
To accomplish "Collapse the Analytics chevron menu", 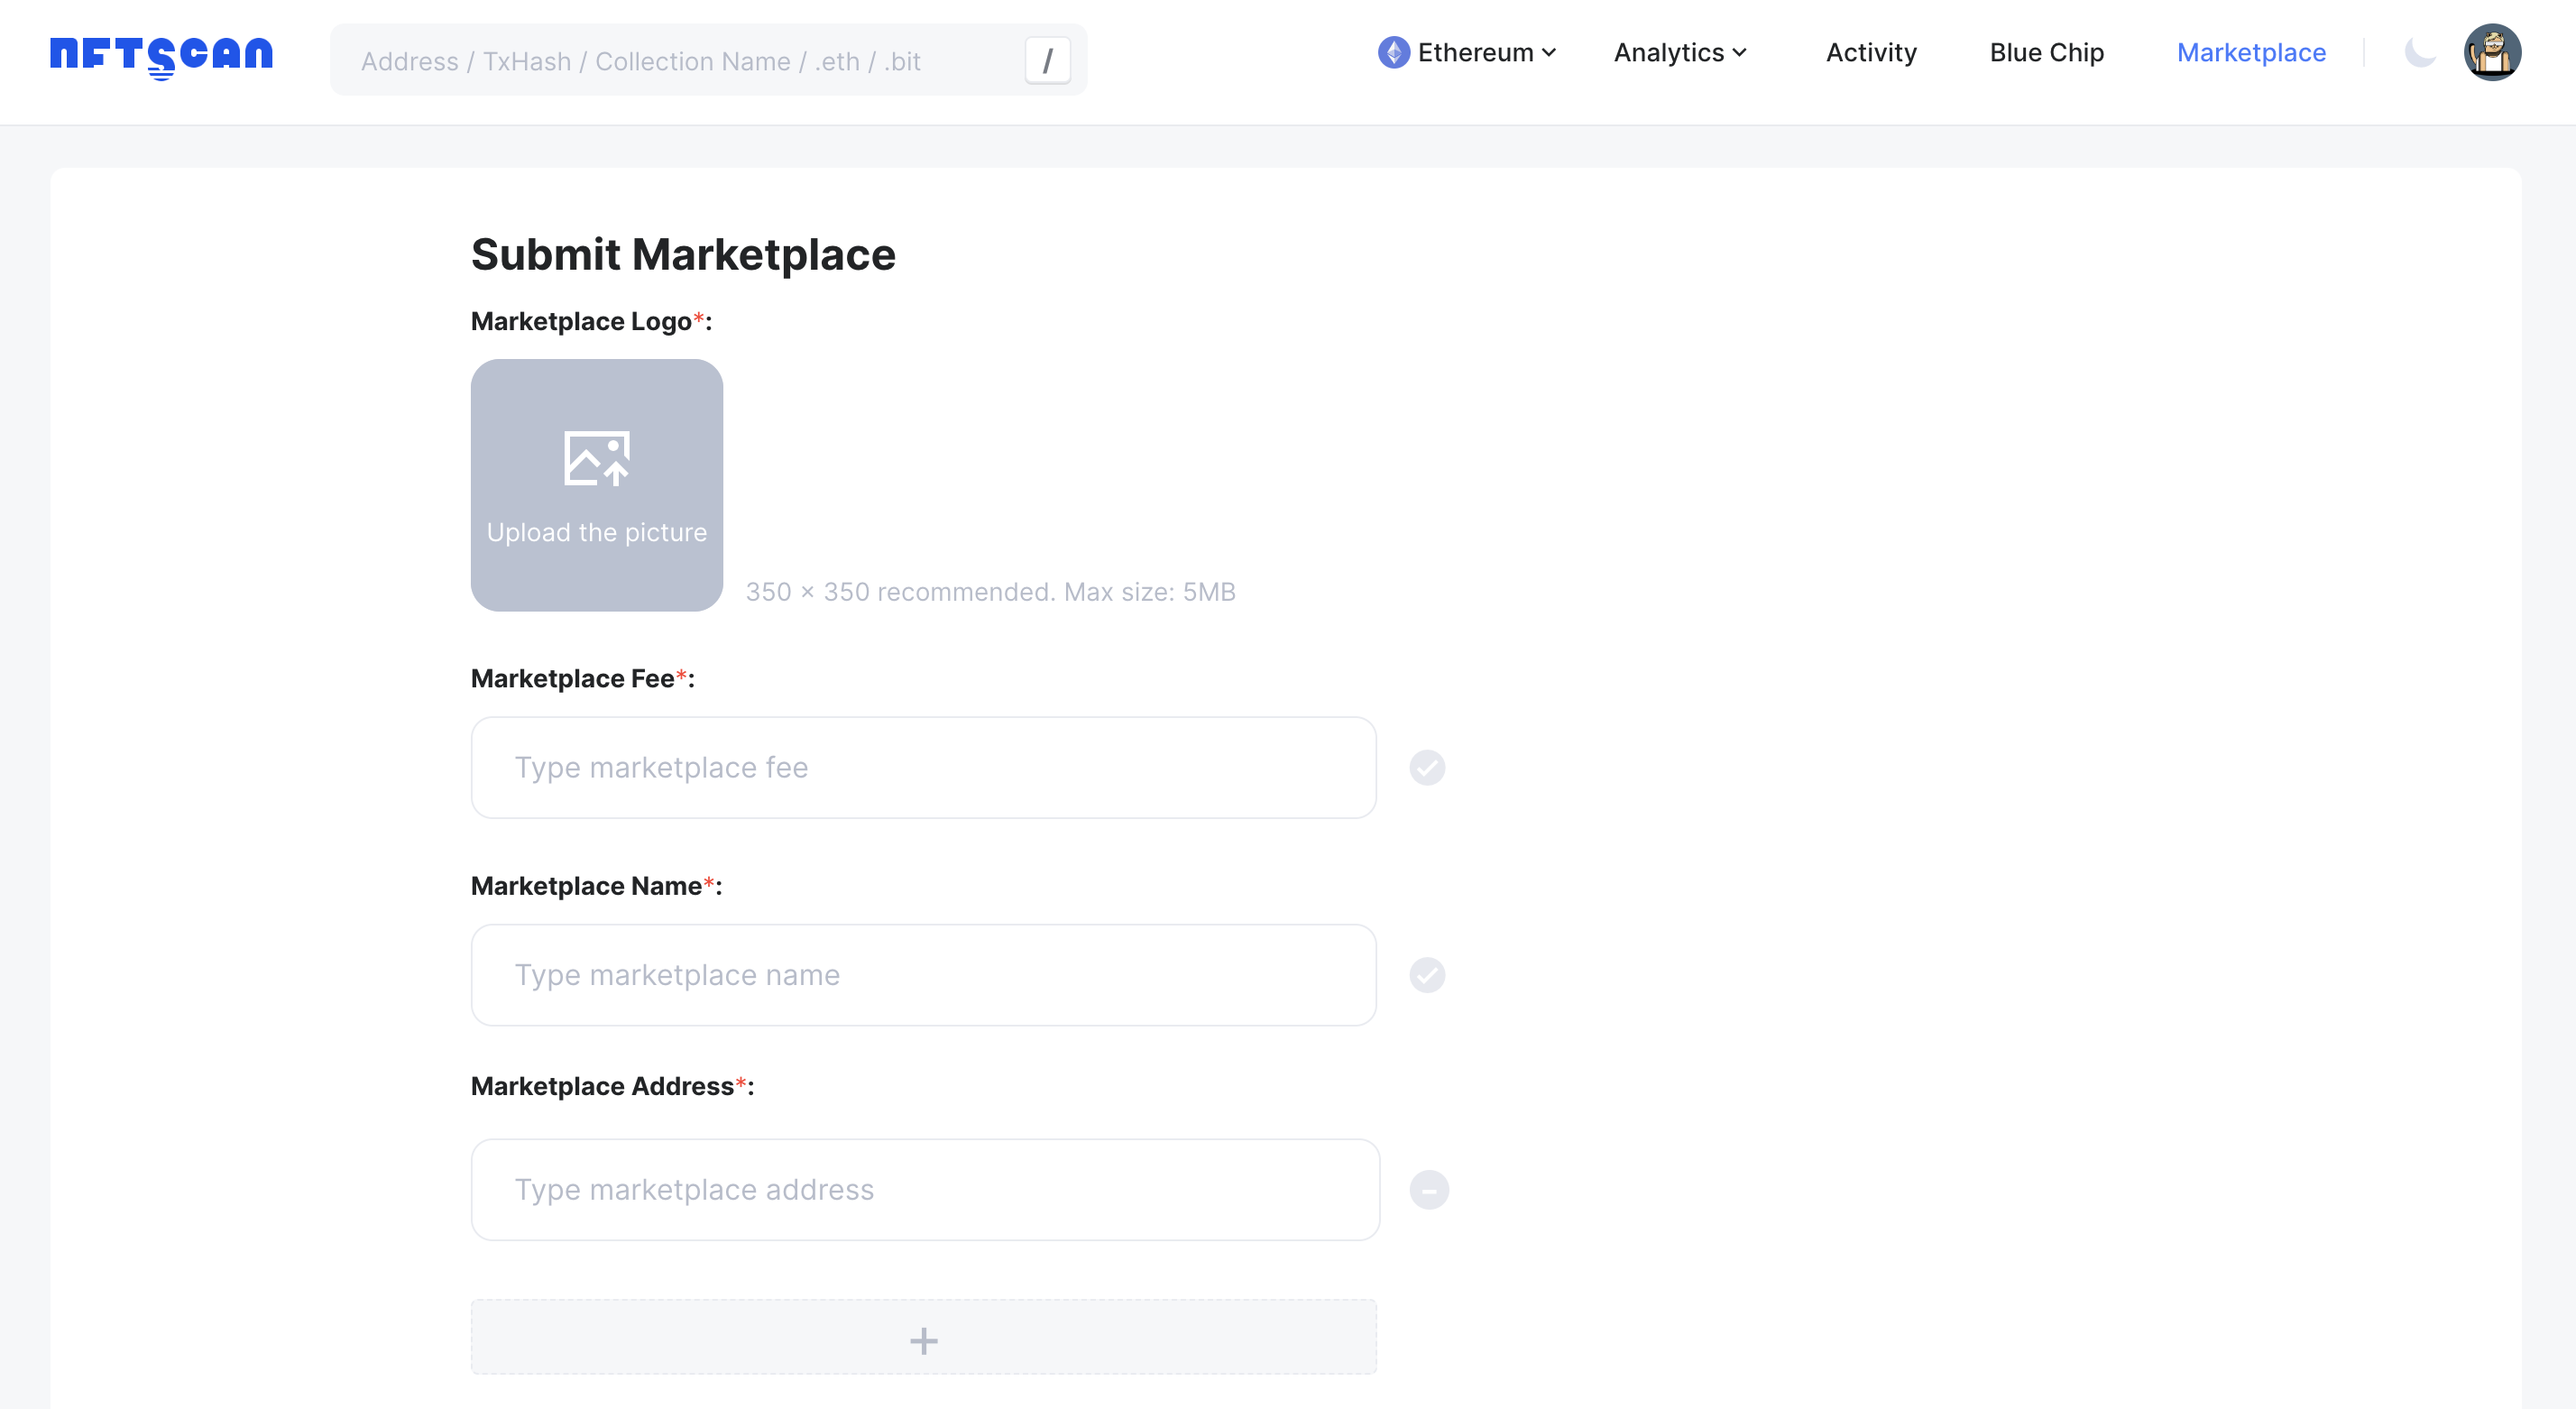I will [1740, 52].
